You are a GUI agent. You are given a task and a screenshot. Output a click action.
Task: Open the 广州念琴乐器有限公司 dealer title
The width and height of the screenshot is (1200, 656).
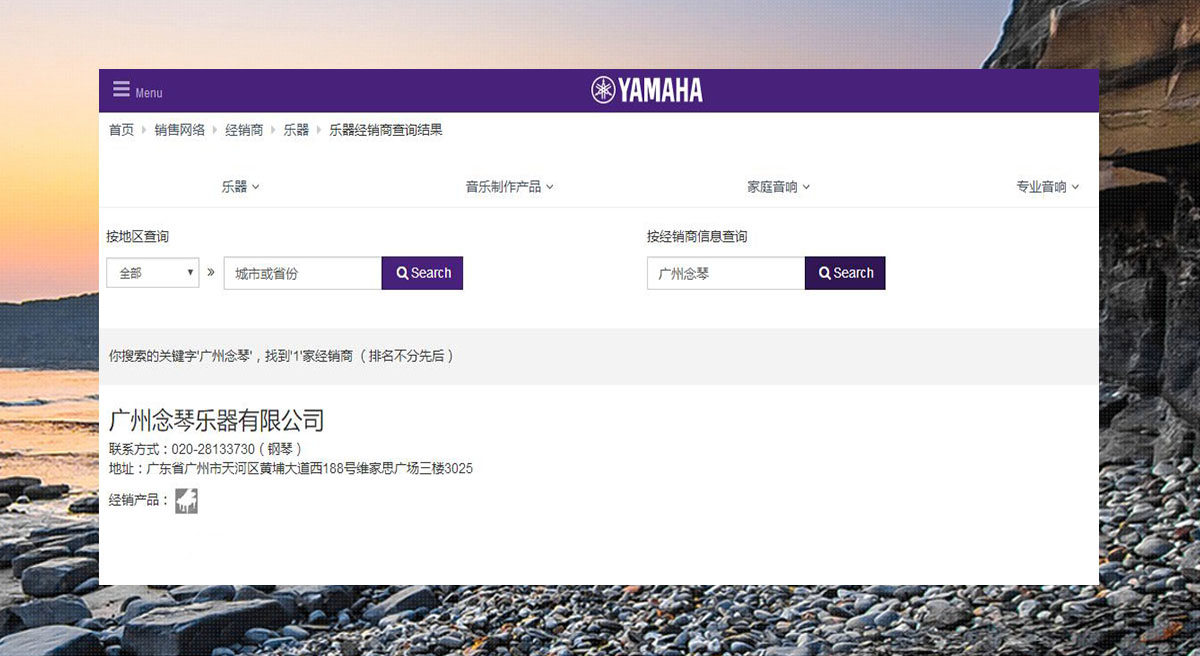216,420
